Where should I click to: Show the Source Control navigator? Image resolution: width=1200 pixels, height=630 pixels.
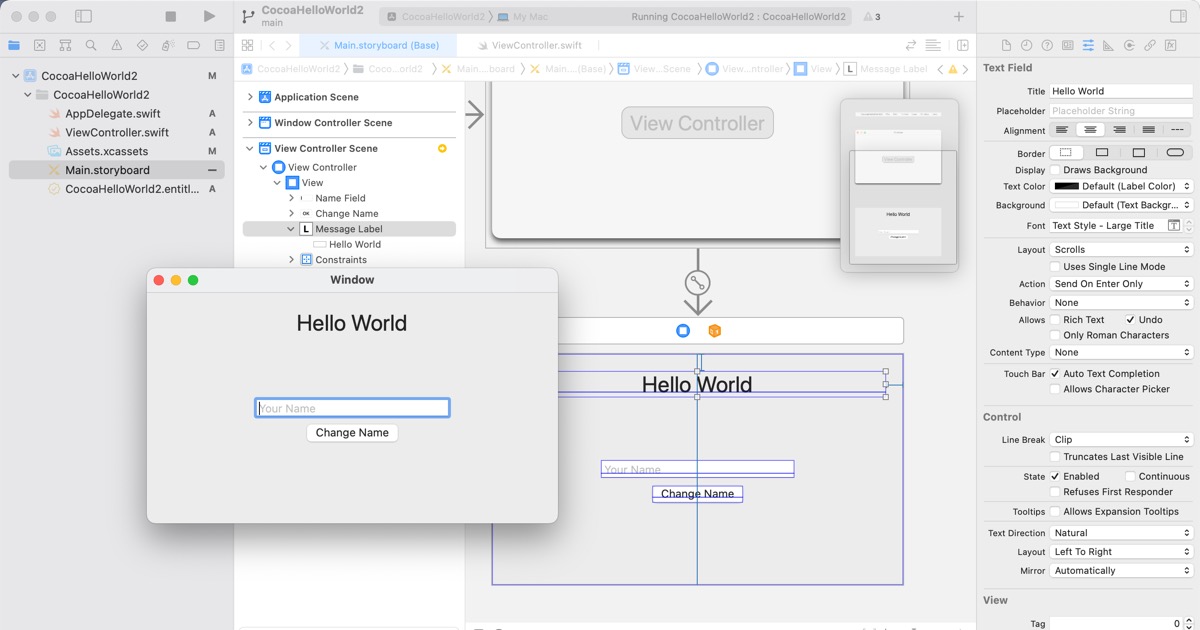(40, 45)
